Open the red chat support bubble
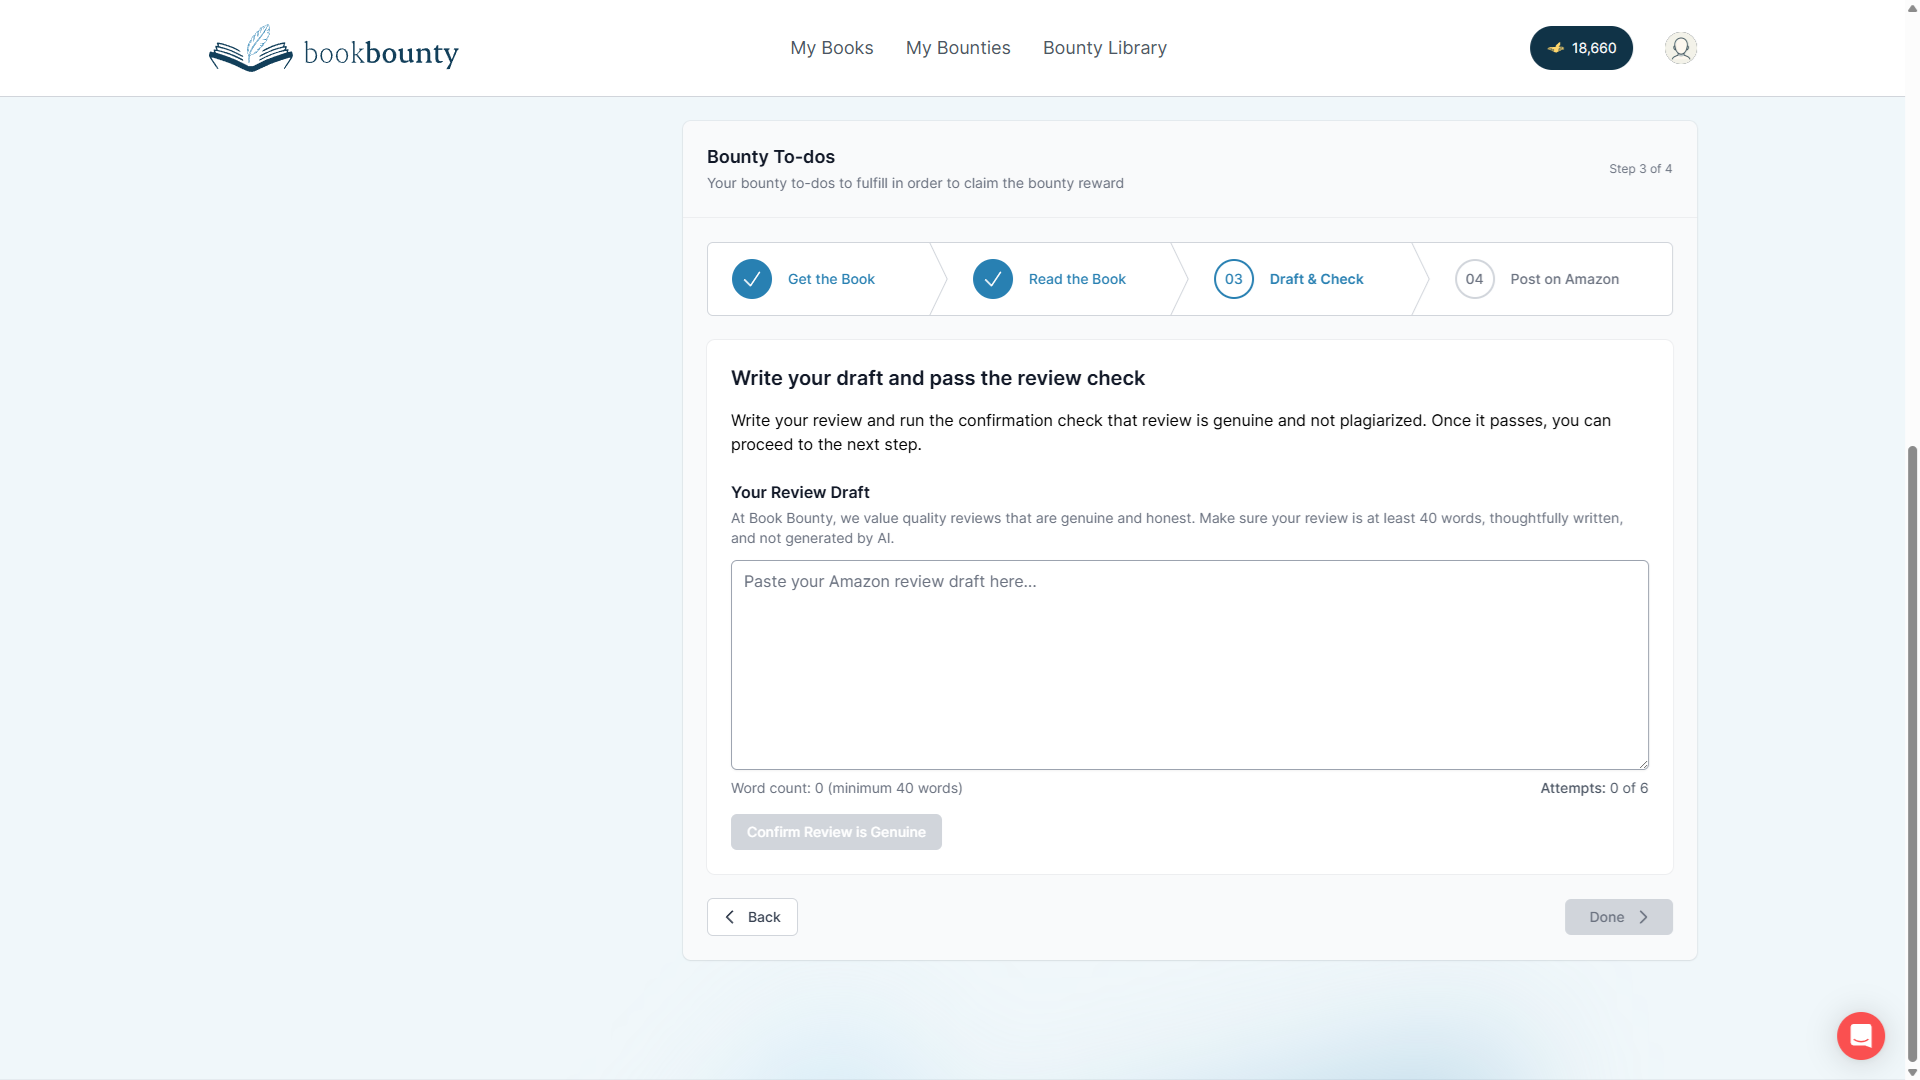The image size is (1920, 1080). (x=1860, y=1035)
